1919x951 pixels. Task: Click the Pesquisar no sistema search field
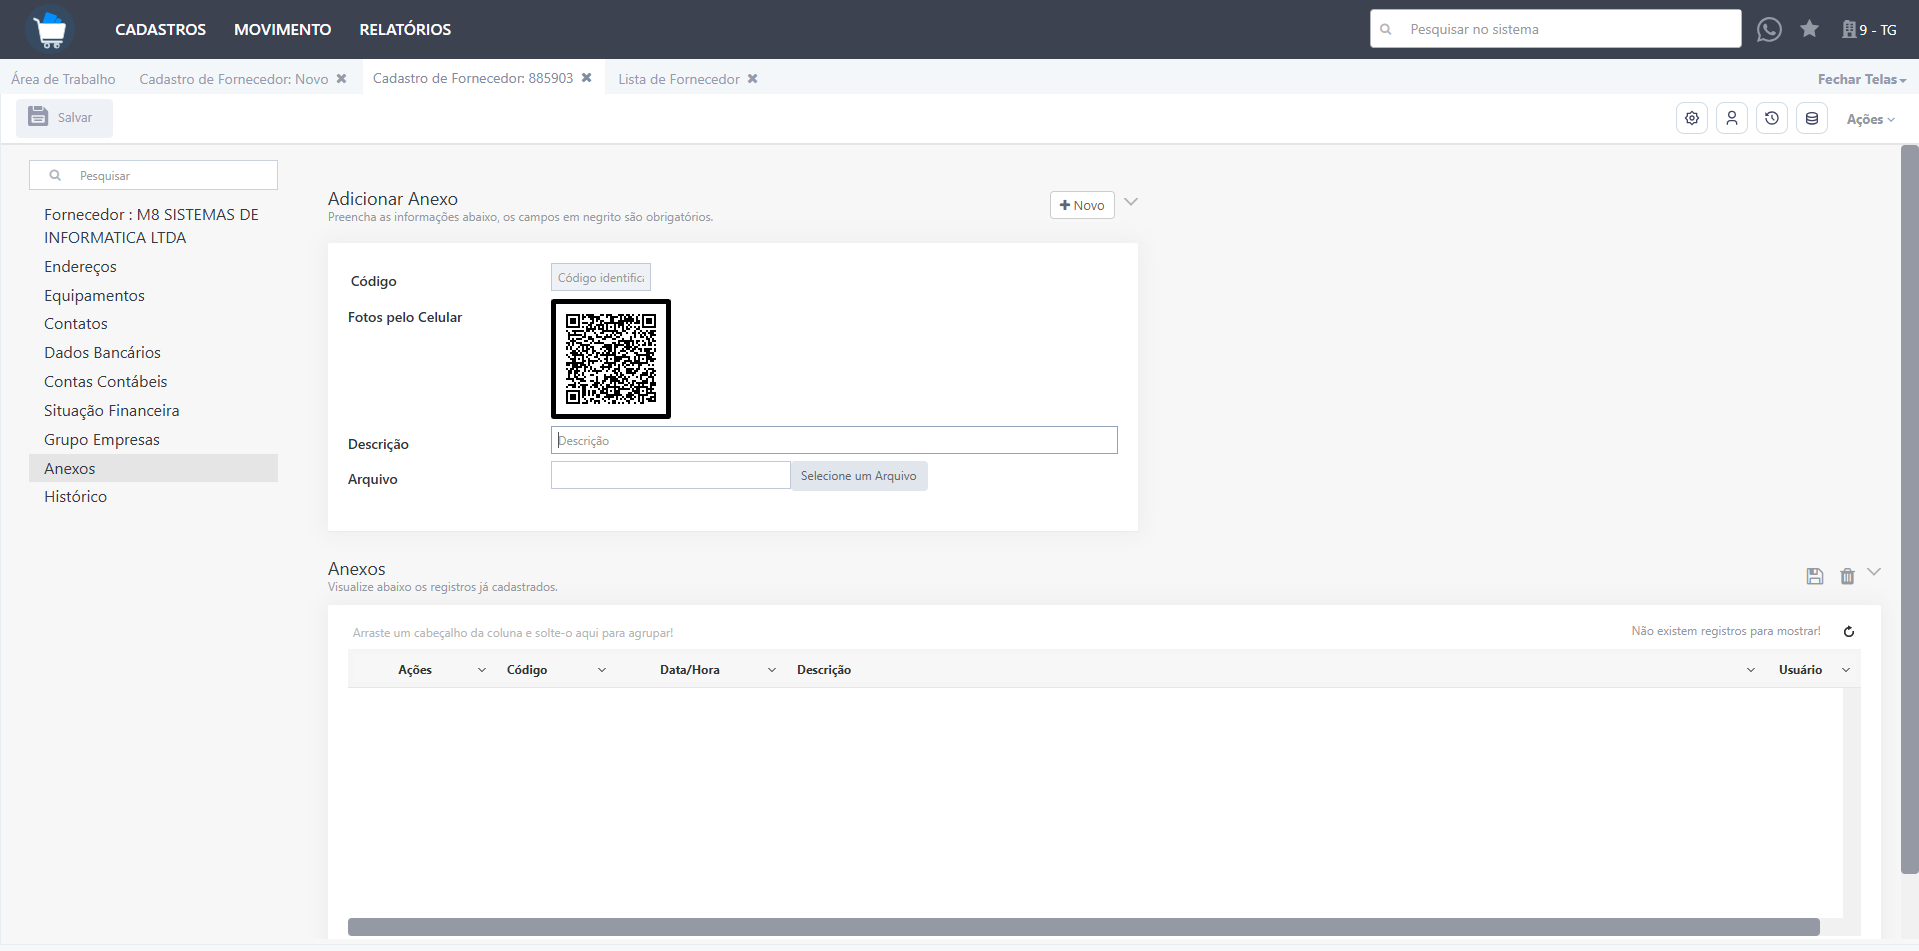click(1556, 29)
